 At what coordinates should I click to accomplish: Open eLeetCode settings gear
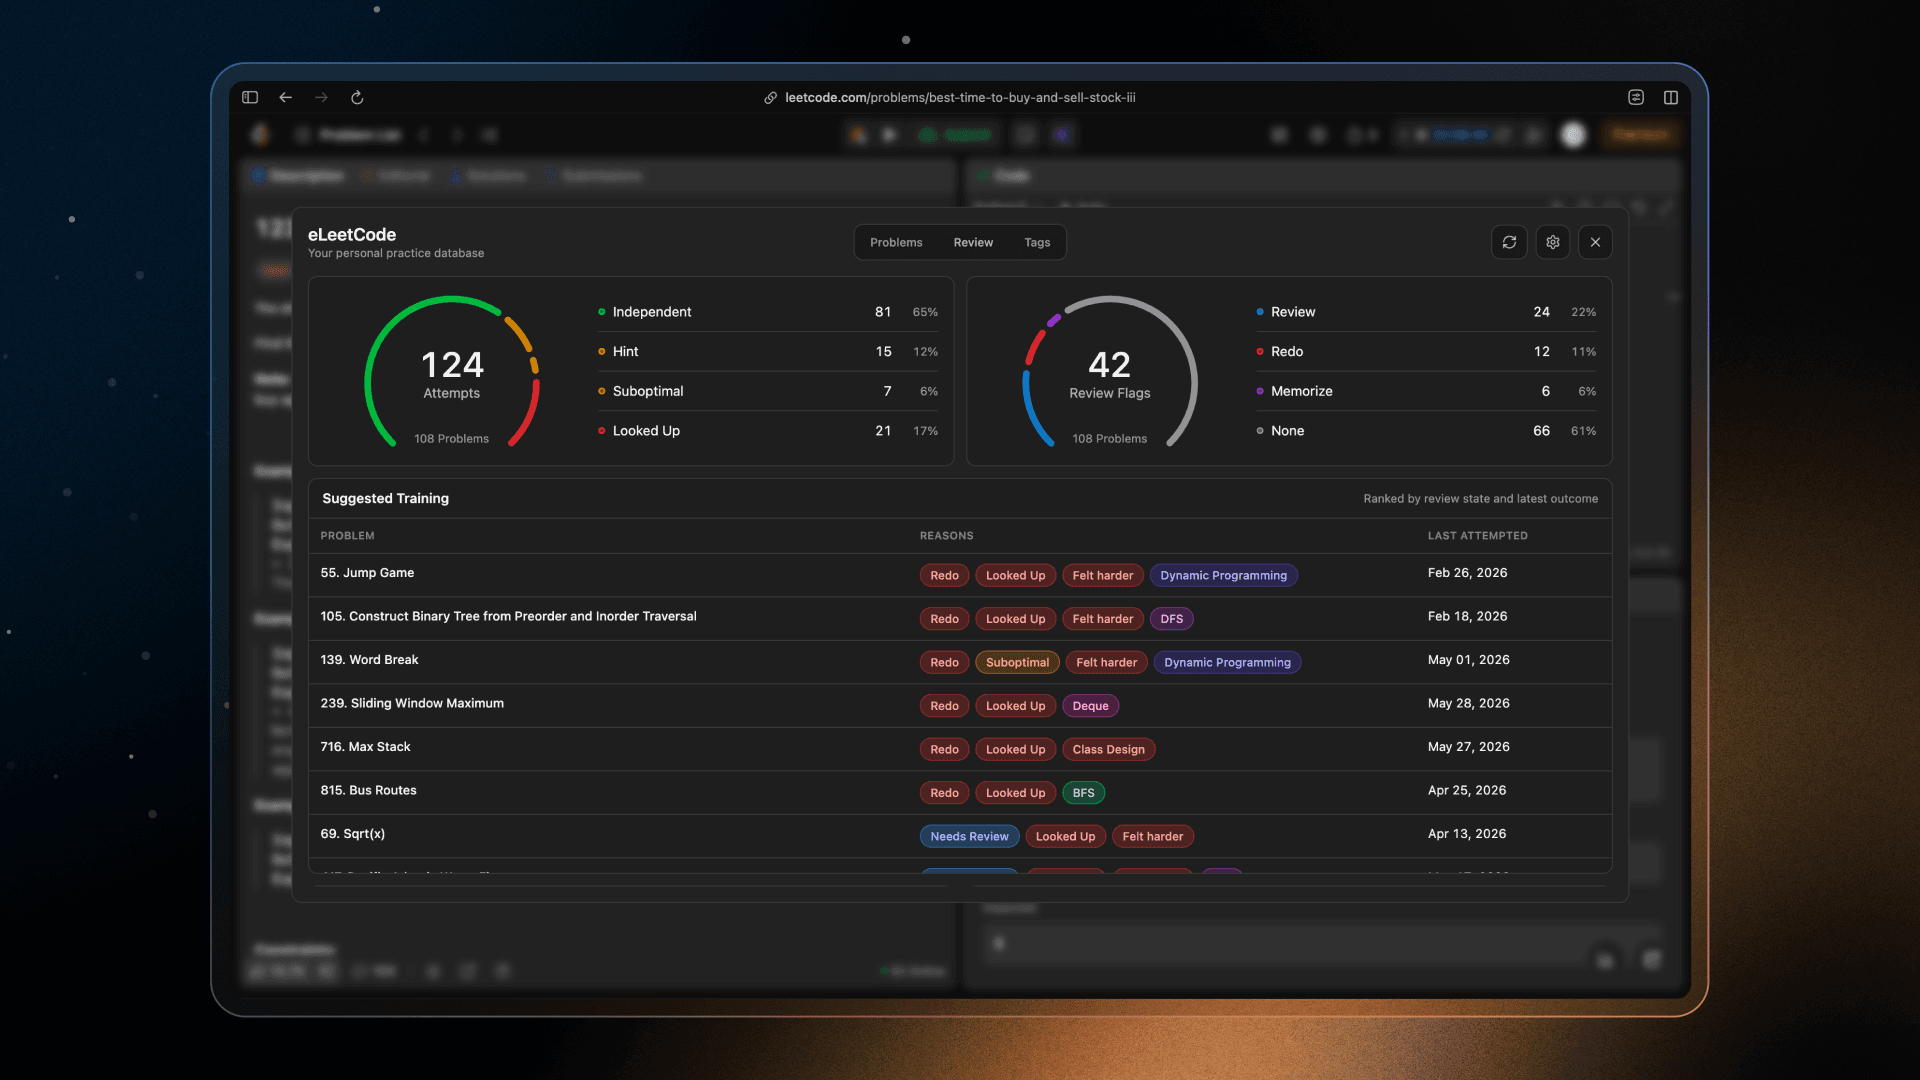click(1553, 242)
